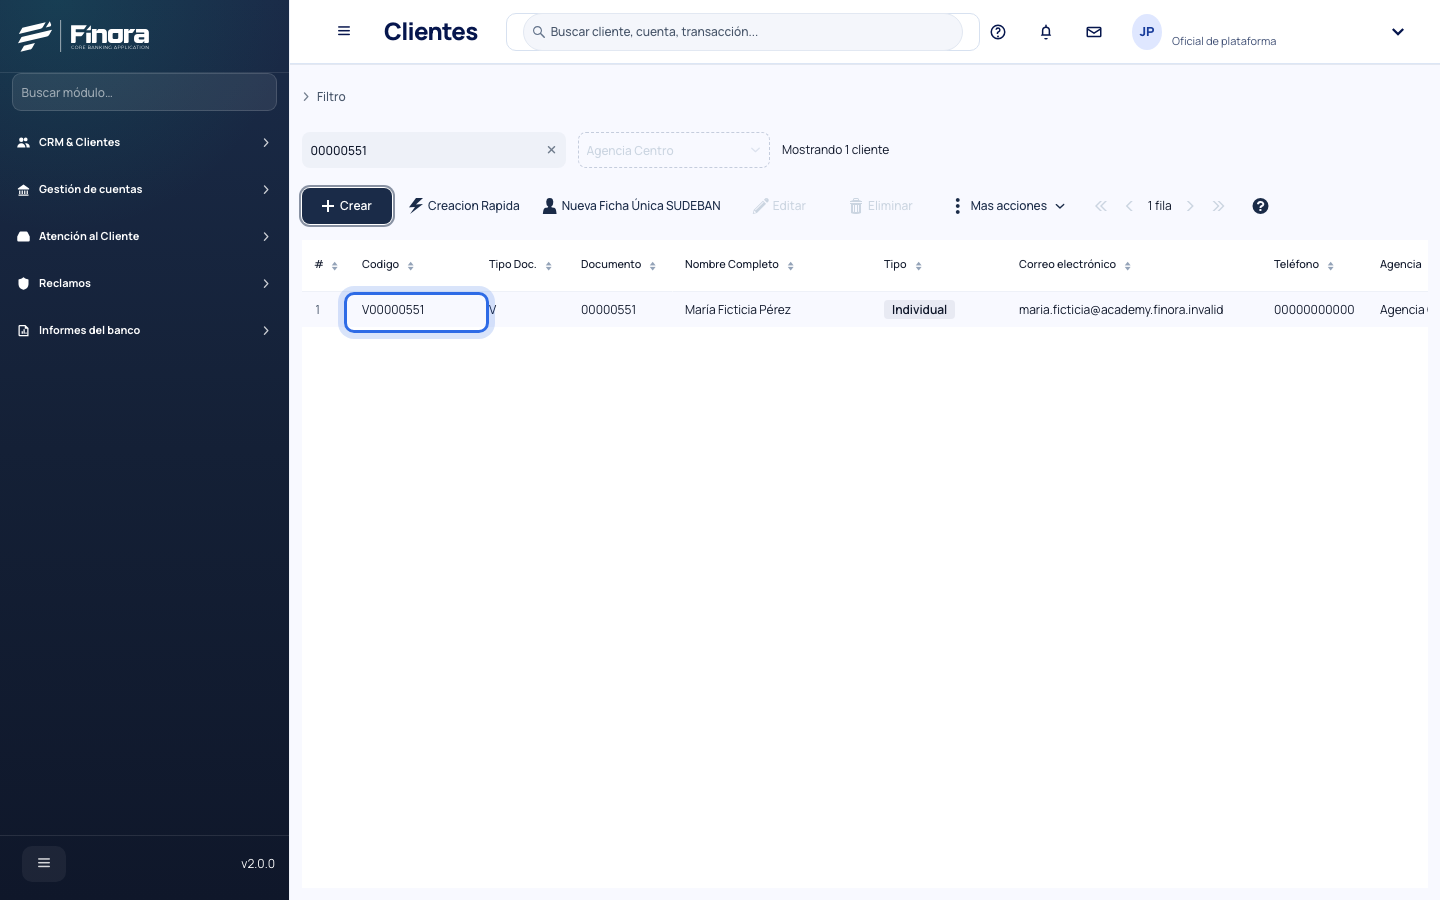The image size is (1440, 900).
Task: Click the Crear button
Action: pos(347,206)
